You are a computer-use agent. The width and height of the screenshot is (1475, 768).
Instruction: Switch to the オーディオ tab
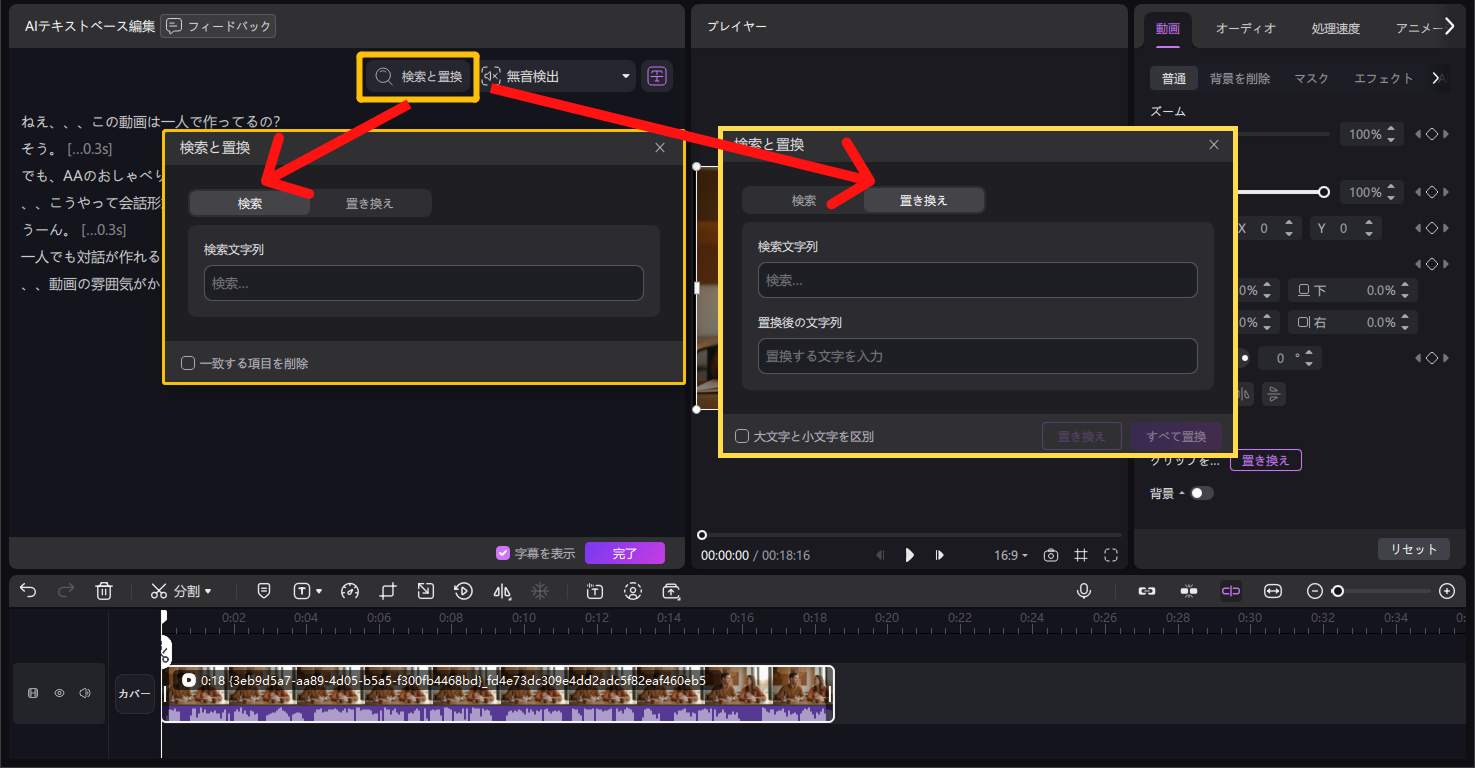coord(1246,29)
